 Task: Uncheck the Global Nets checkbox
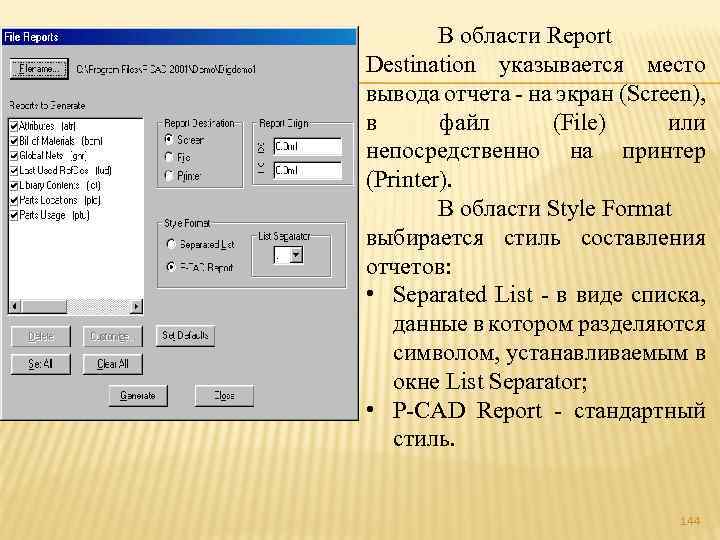point(14,156)
